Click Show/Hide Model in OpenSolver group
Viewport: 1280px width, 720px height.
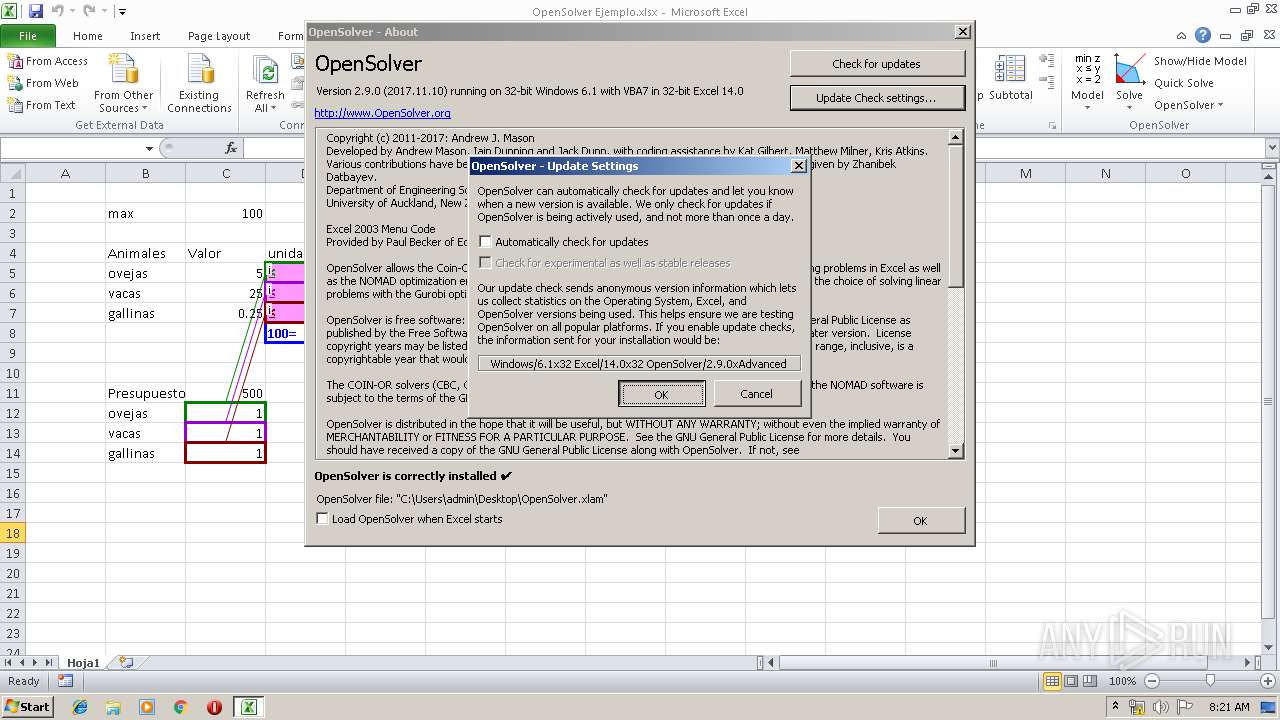(x=1200, y=61)
